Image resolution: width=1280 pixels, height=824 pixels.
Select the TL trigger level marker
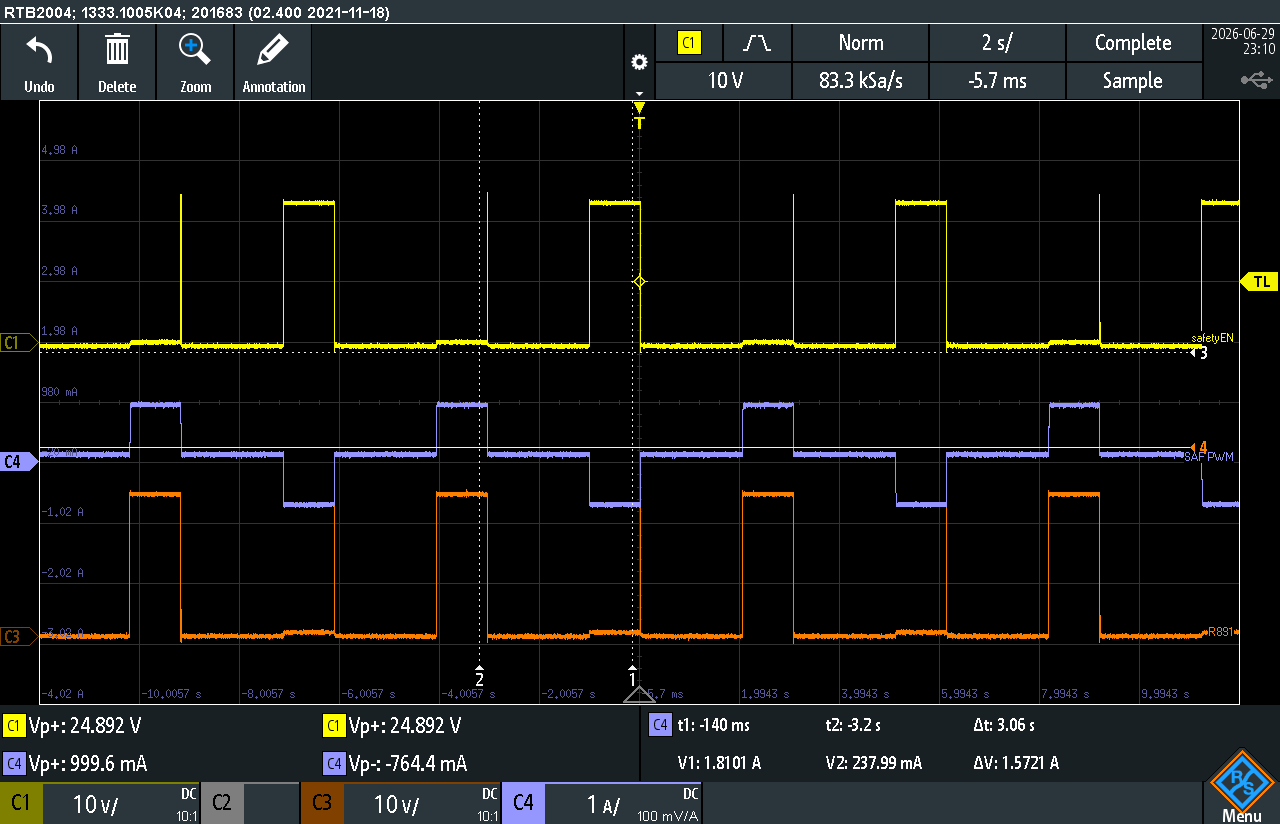pos(1259,282)
